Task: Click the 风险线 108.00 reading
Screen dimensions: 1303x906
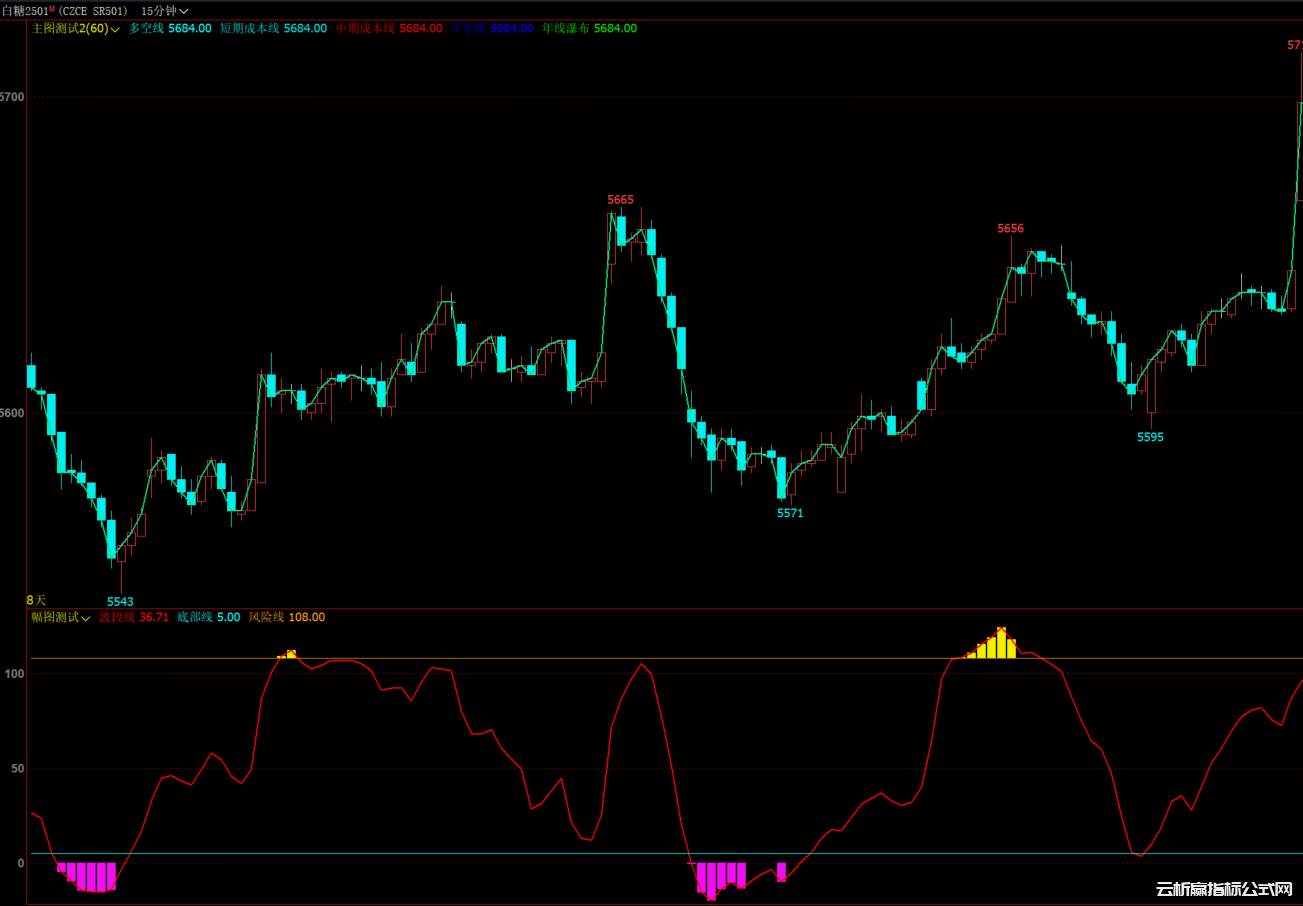Action: click(286, 617)
